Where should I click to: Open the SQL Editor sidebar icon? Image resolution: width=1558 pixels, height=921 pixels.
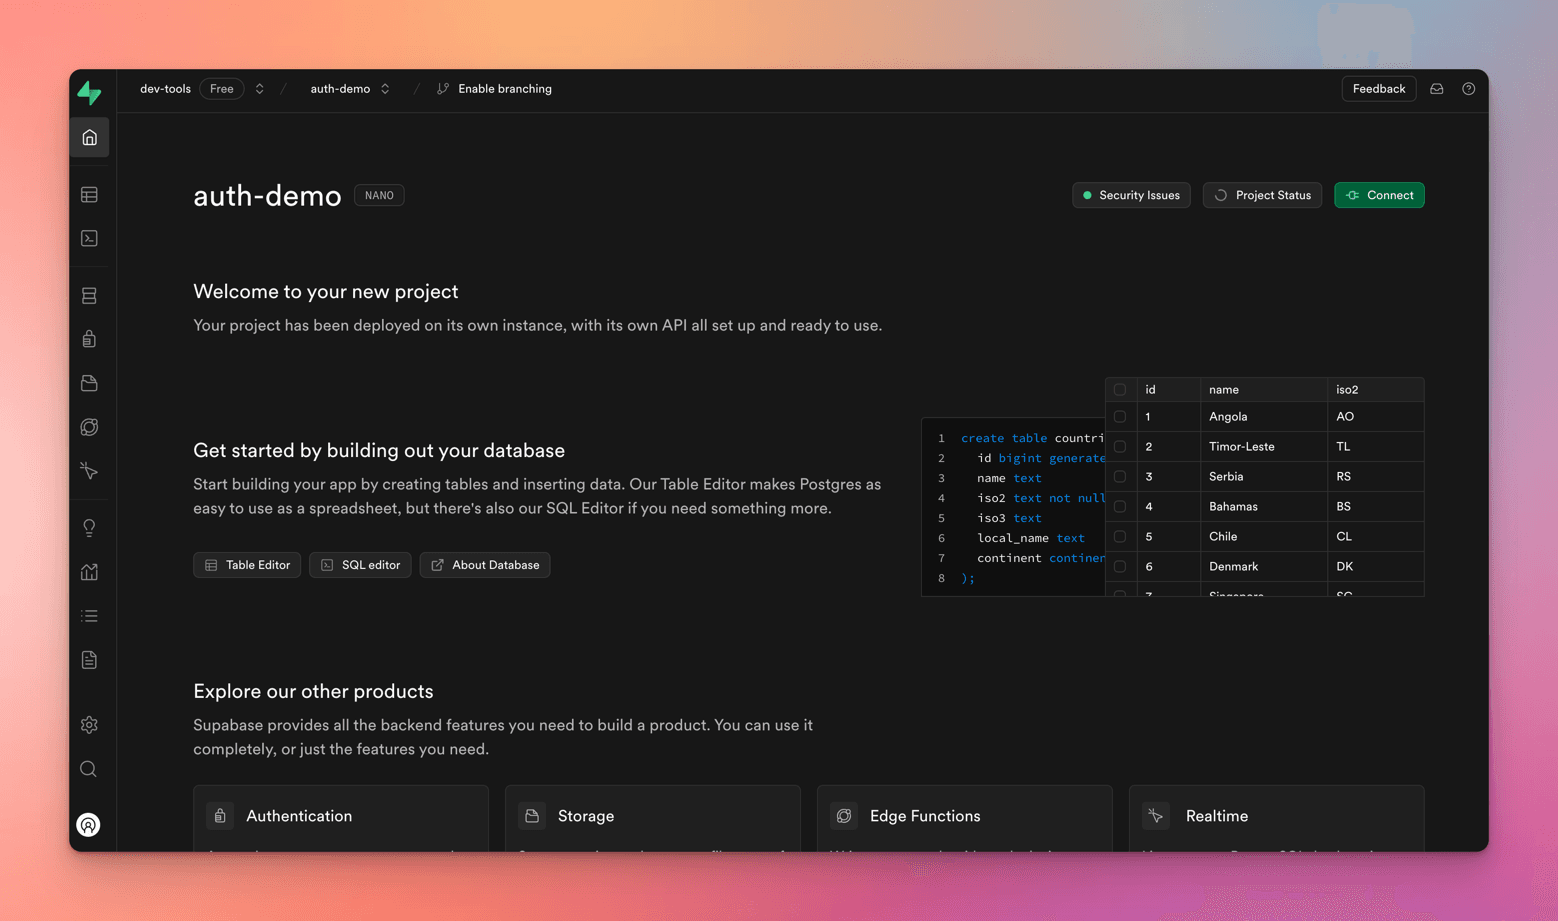[x=89, y=238]
